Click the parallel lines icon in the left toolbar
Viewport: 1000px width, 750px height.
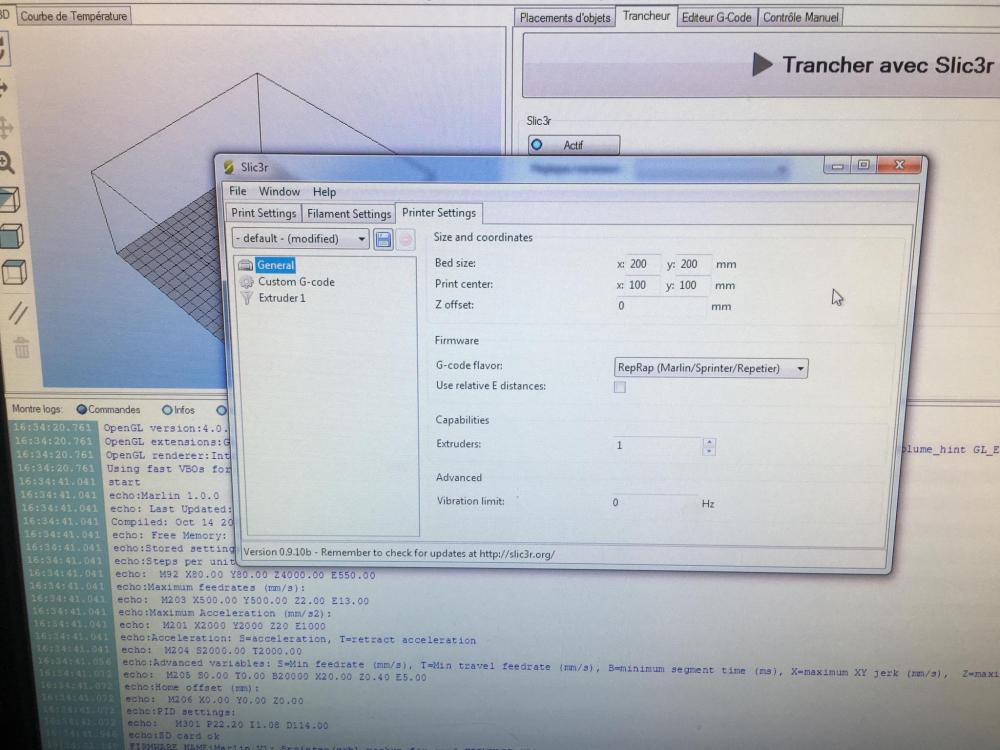pos(18,312)
